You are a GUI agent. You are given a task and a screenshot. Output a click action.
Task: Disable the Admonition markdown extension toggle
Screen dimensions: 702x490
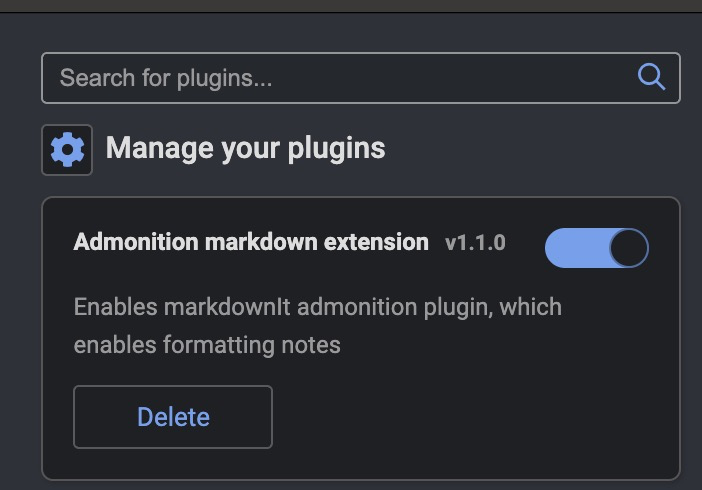click(x=596, y=248)
